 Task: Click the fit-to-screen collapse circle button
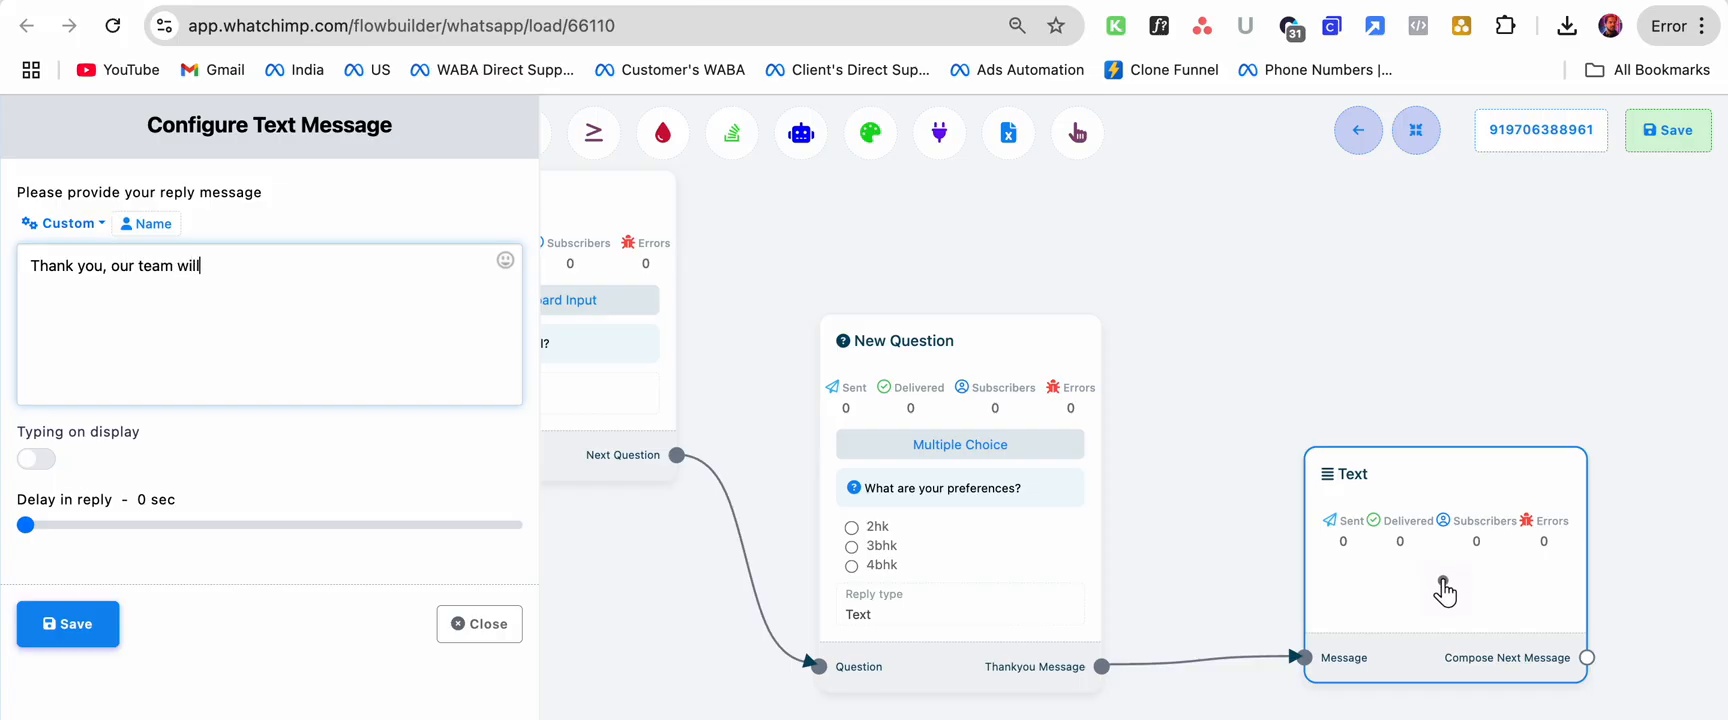[x=1416, y=130]
